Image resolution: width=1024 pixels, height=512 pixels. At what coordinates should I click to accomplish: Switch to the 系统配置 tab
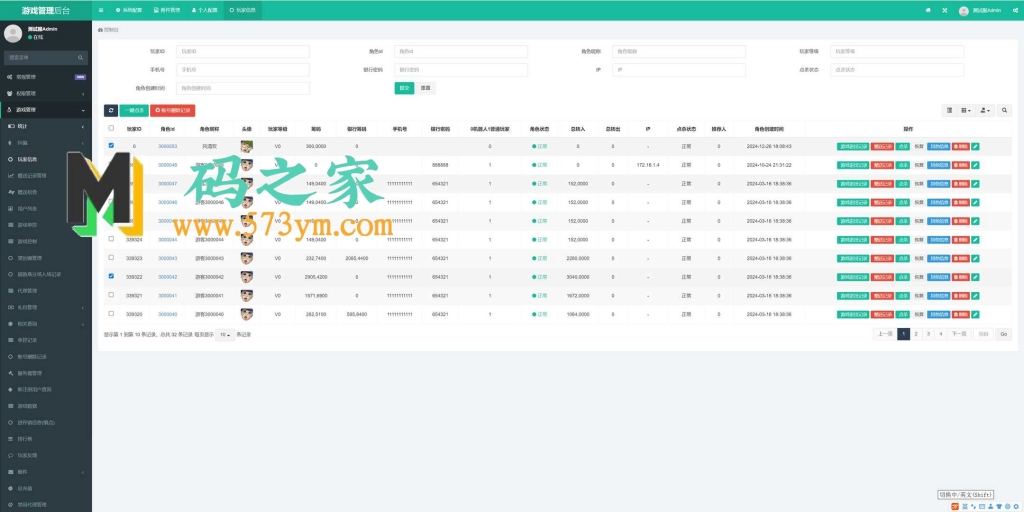coord(129,10)
